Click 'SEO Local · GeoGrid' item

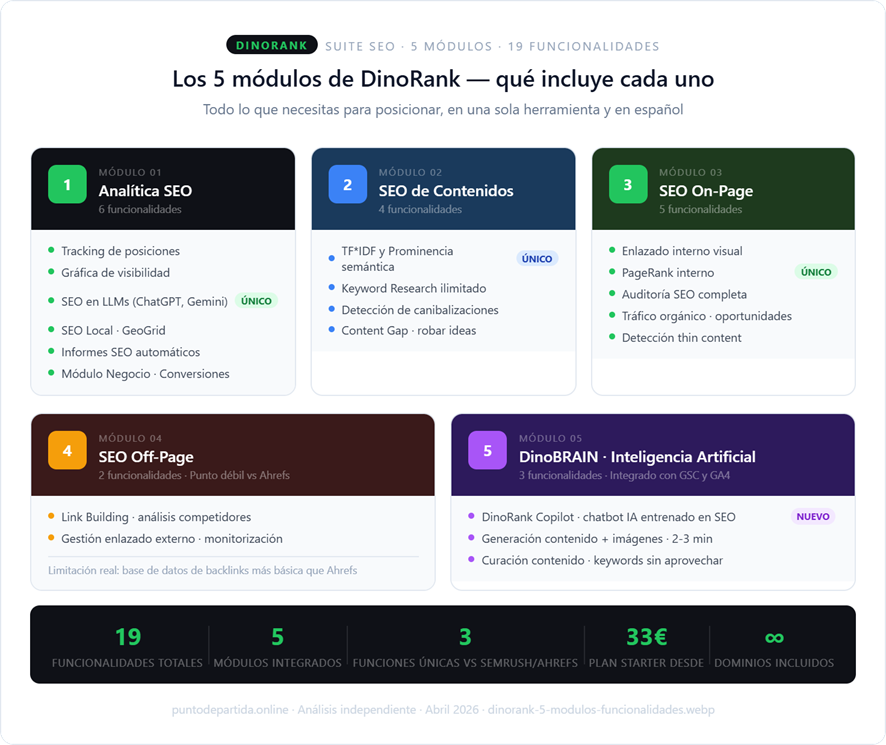(x=113, y=330)
